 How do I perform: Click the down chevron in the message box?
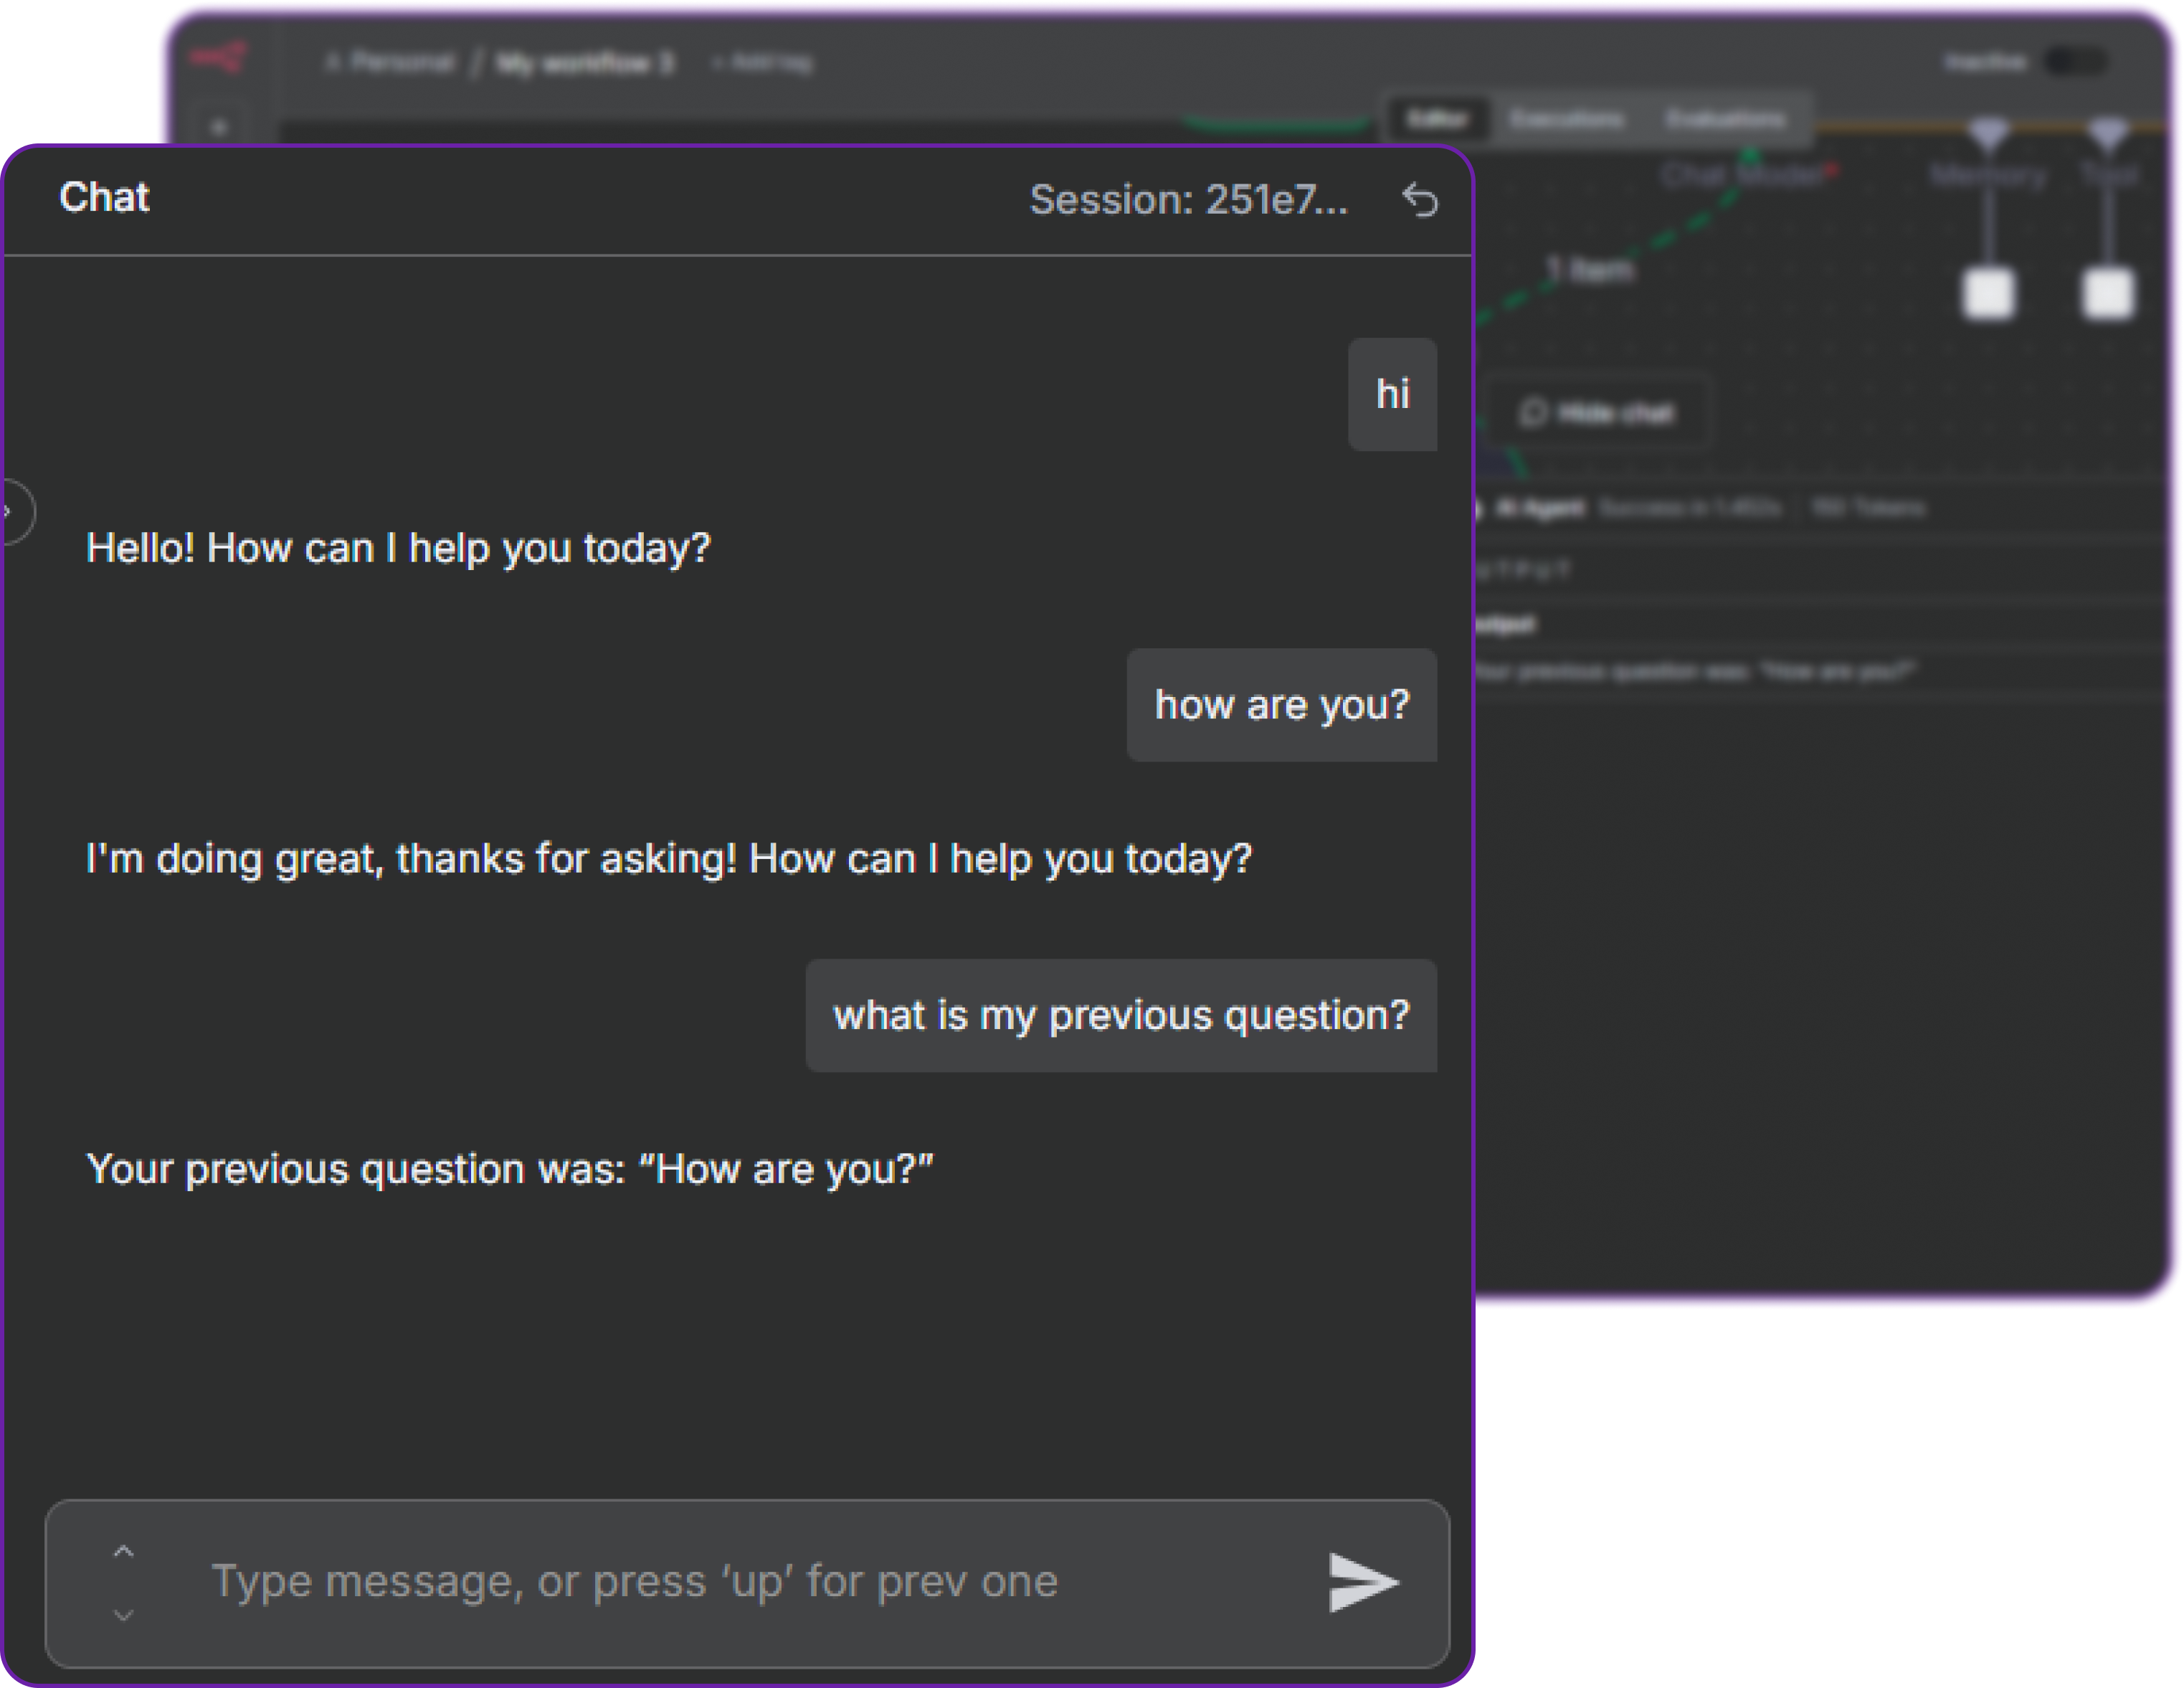tap(123, 1615)
